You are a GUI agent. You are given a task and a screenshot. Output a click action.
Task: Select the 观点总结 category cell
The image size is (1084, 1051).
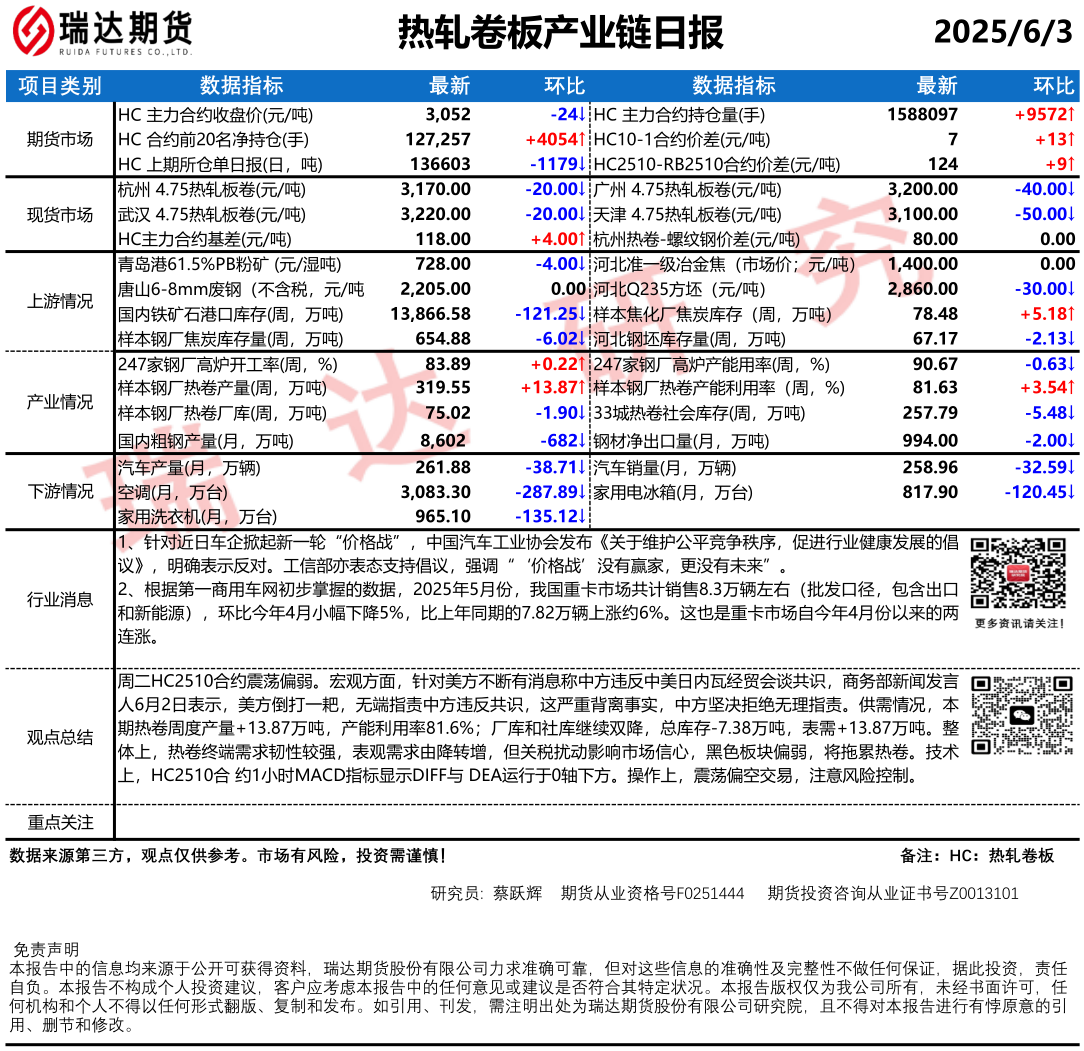60,737
